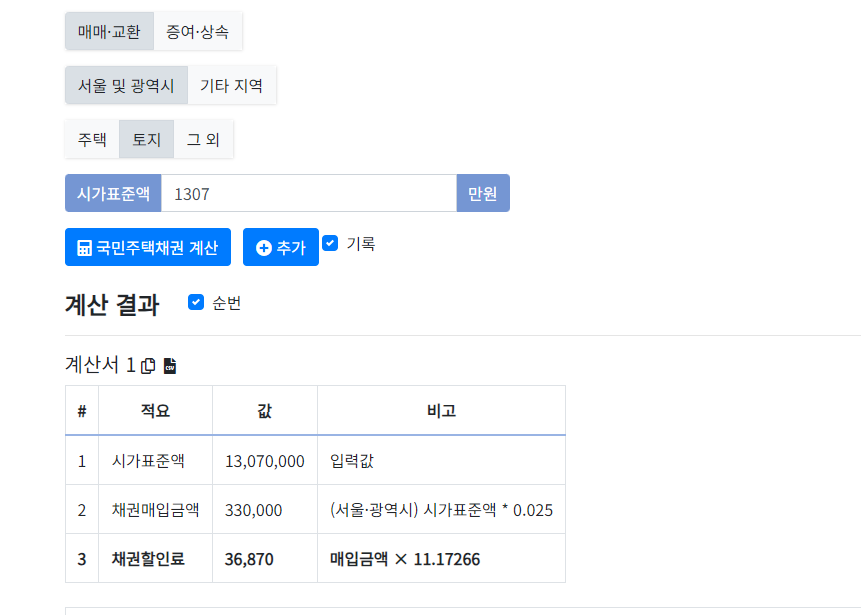Toggle the 기록 checkbox

[x=330, y=243]
